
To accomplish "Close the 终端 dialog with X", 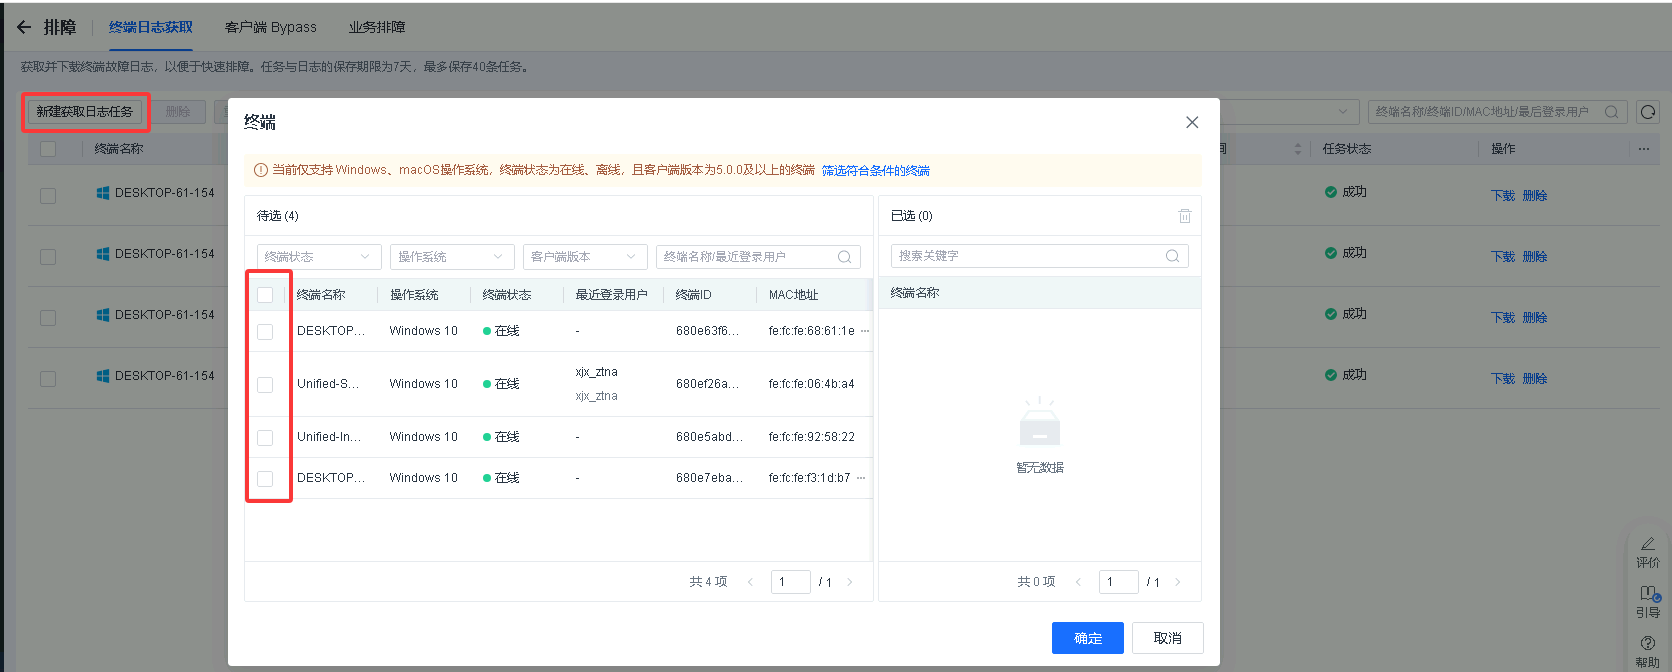I will pyautogui.click(x=1191, y=122).
